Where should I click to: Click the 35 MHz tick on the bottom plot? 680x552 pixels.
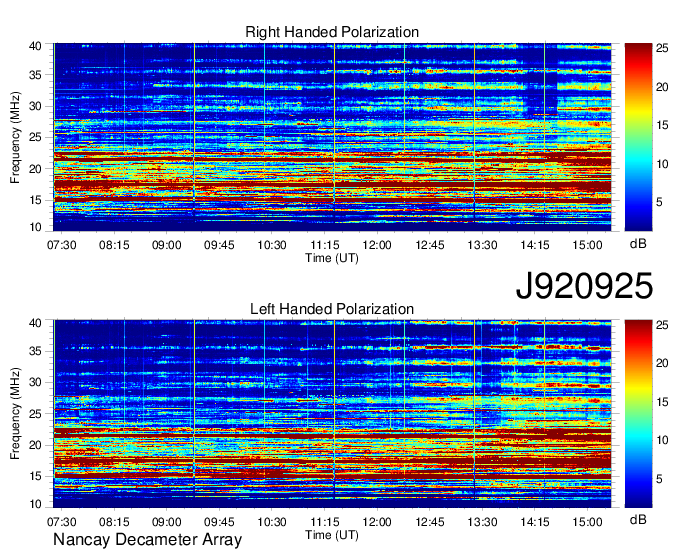click(x=36, y=351)
